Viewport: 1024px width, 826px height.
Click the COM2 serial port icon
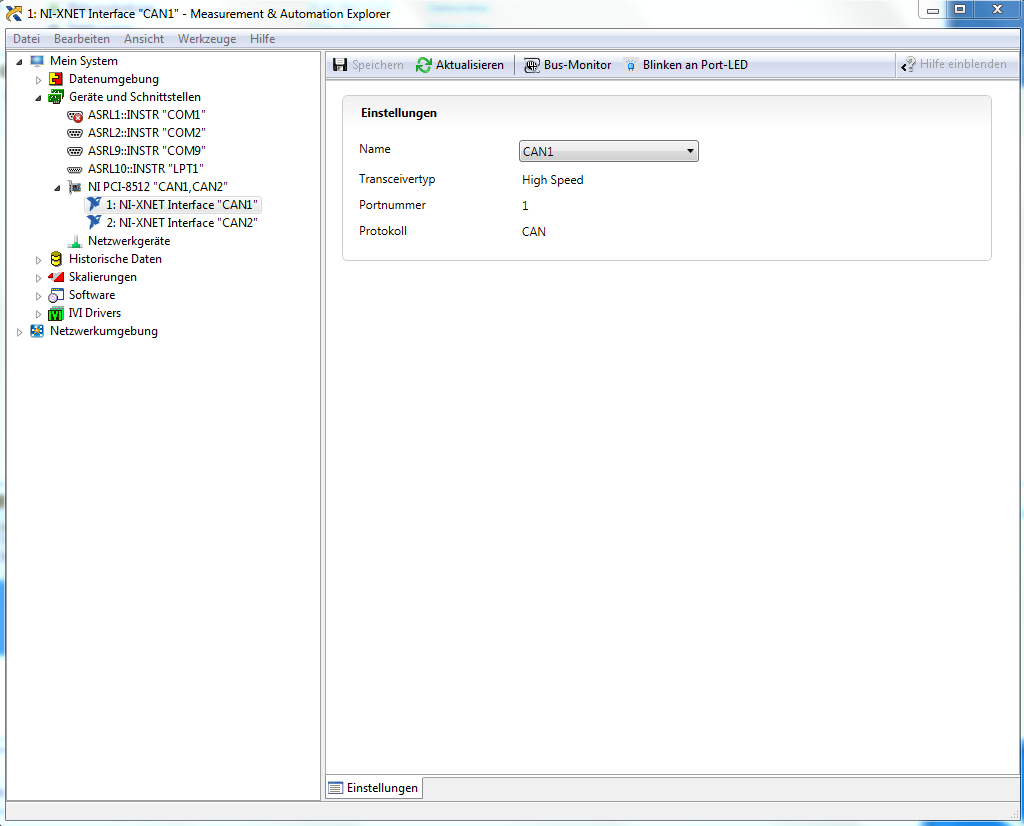[75, 133]
